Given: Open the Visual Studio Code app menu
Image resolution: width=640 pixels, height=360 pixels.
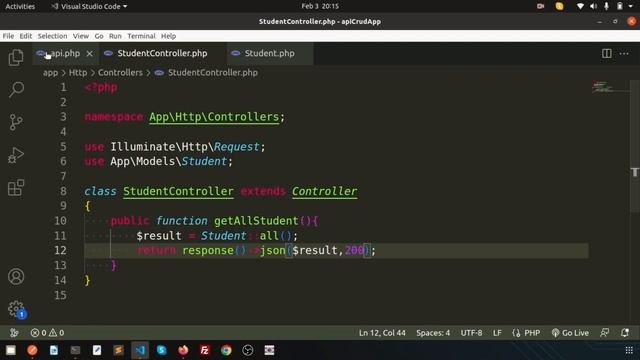Looking at the screenshot, I should point(89,6).
